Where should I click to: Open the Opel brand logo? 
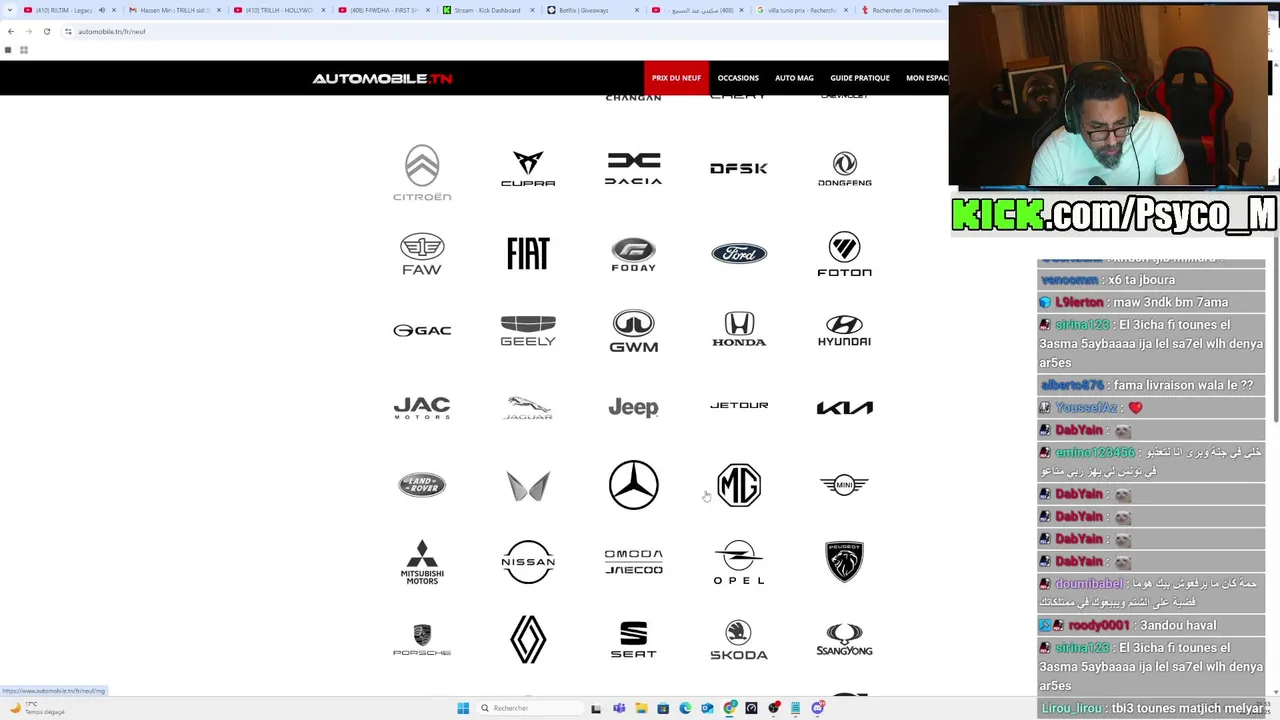click(739, 562)
